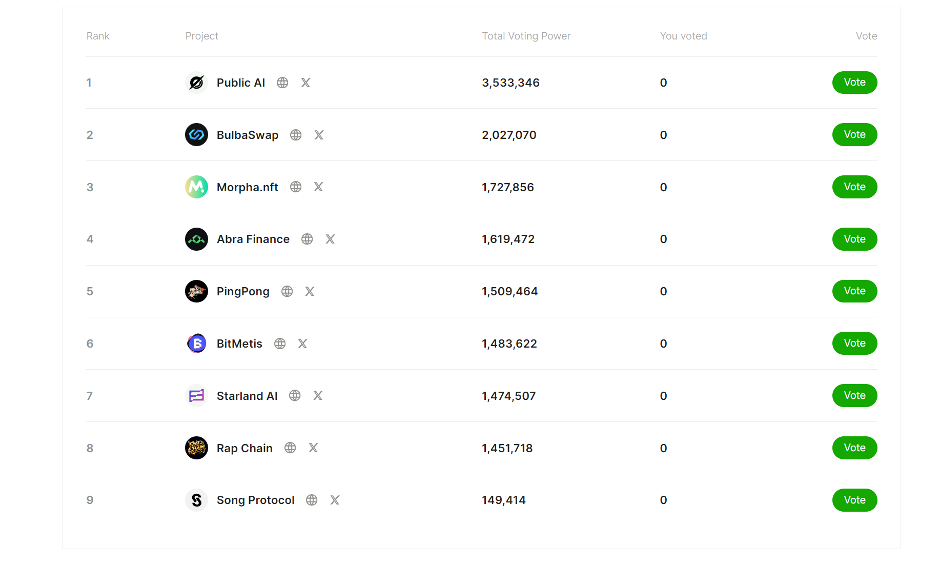Click the BulbaSwap project logo
This screenshot has height=566, width=941.
pos(196,135)
